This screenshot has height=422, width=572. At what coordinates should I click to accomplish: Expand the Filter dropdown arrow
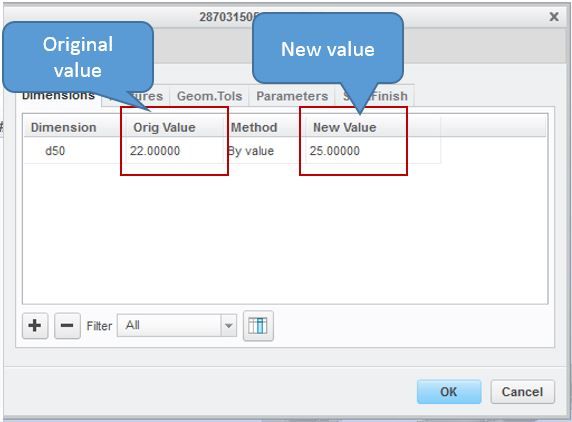click(x=228, y=325)
